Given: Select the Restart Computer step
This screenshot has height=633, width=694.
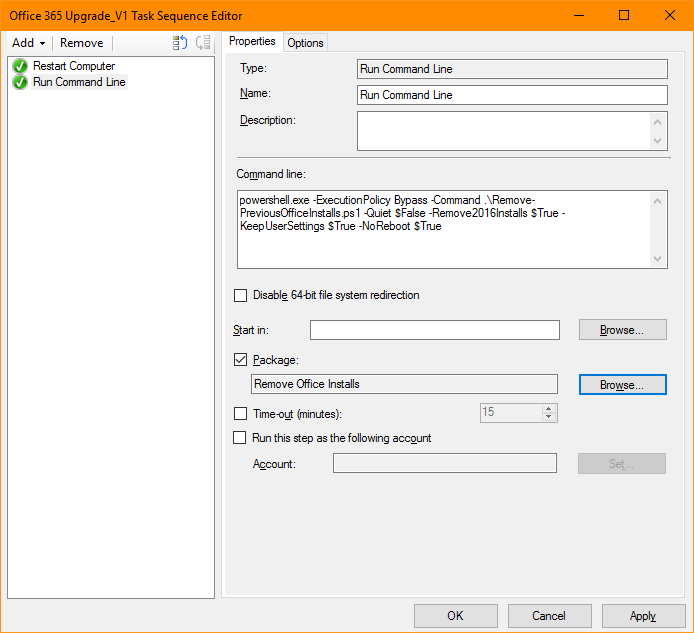Looking at the screenshot, I should (74, 66).
